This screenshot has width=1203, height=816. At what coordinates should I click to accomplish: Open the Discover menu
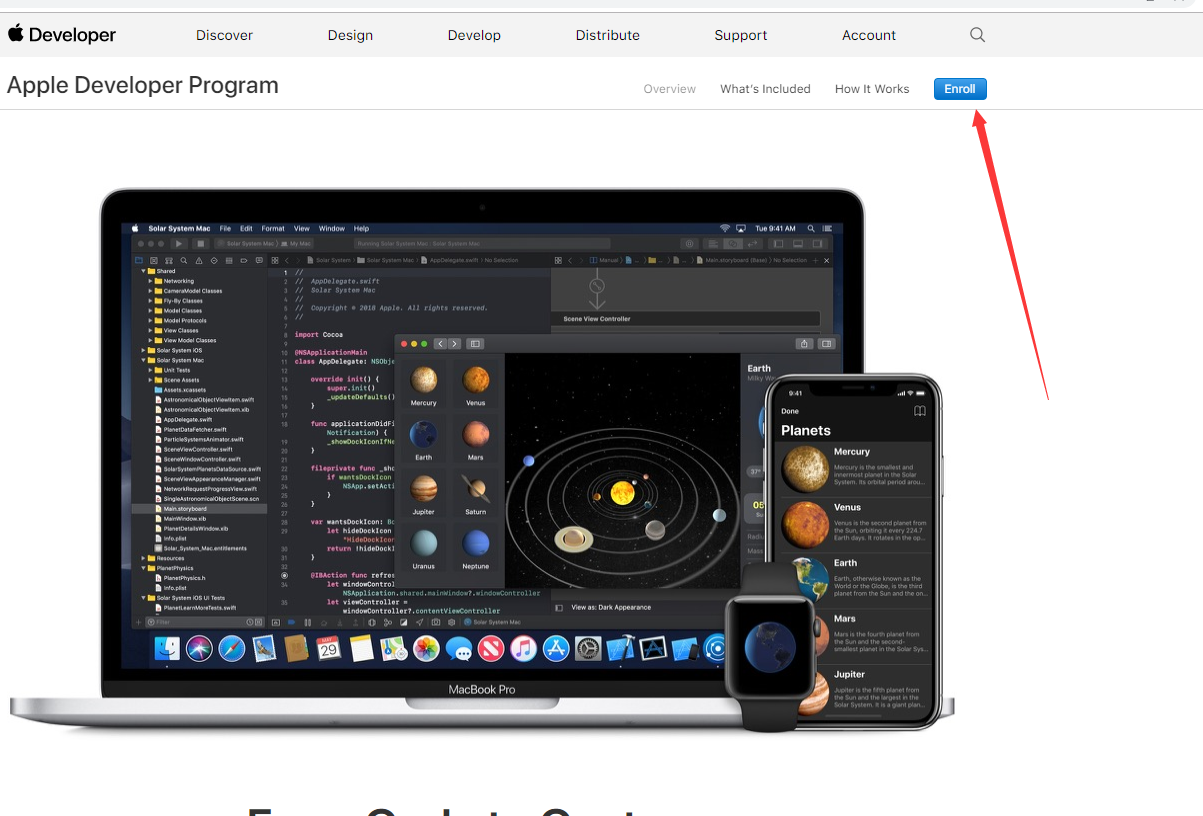[x=224, y=35]
